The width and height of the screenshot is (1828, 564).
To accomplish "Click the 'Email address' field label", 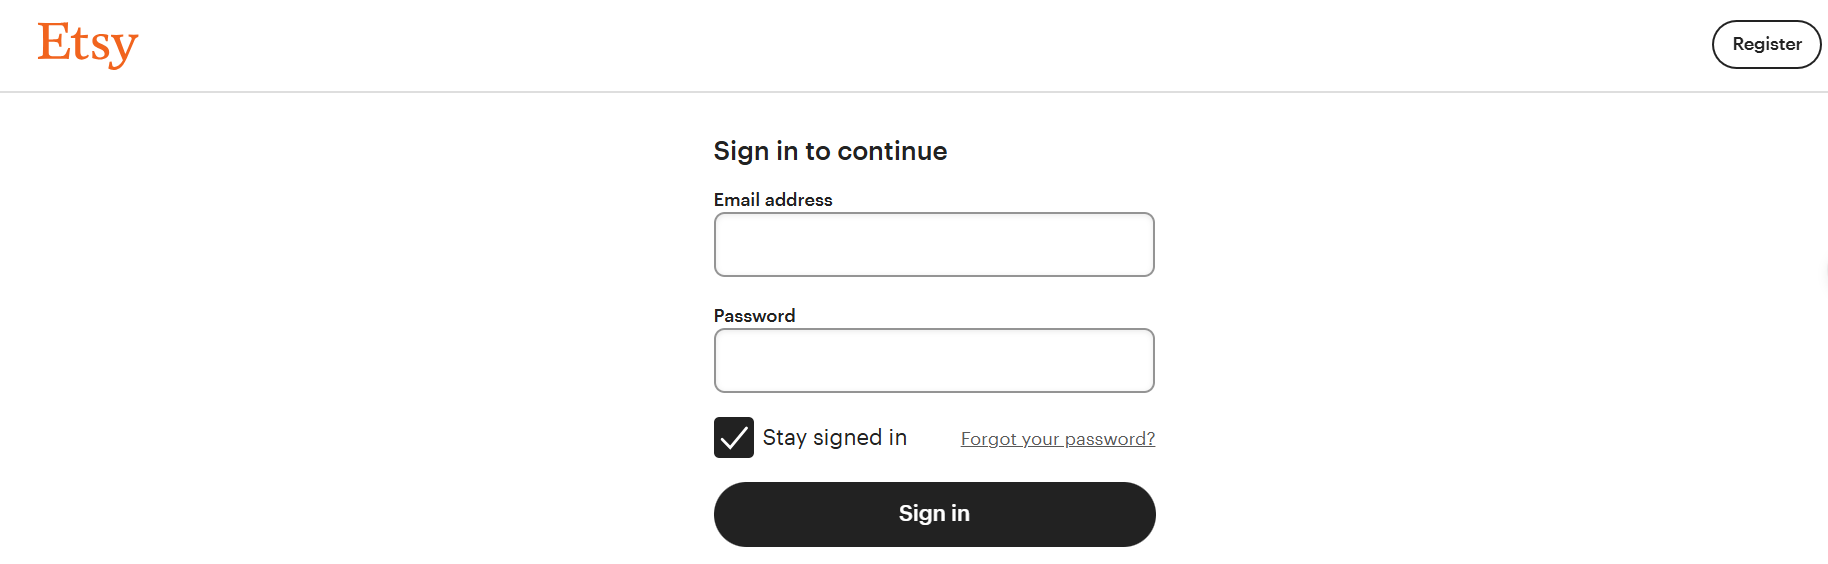I will (x=773, y=200).
